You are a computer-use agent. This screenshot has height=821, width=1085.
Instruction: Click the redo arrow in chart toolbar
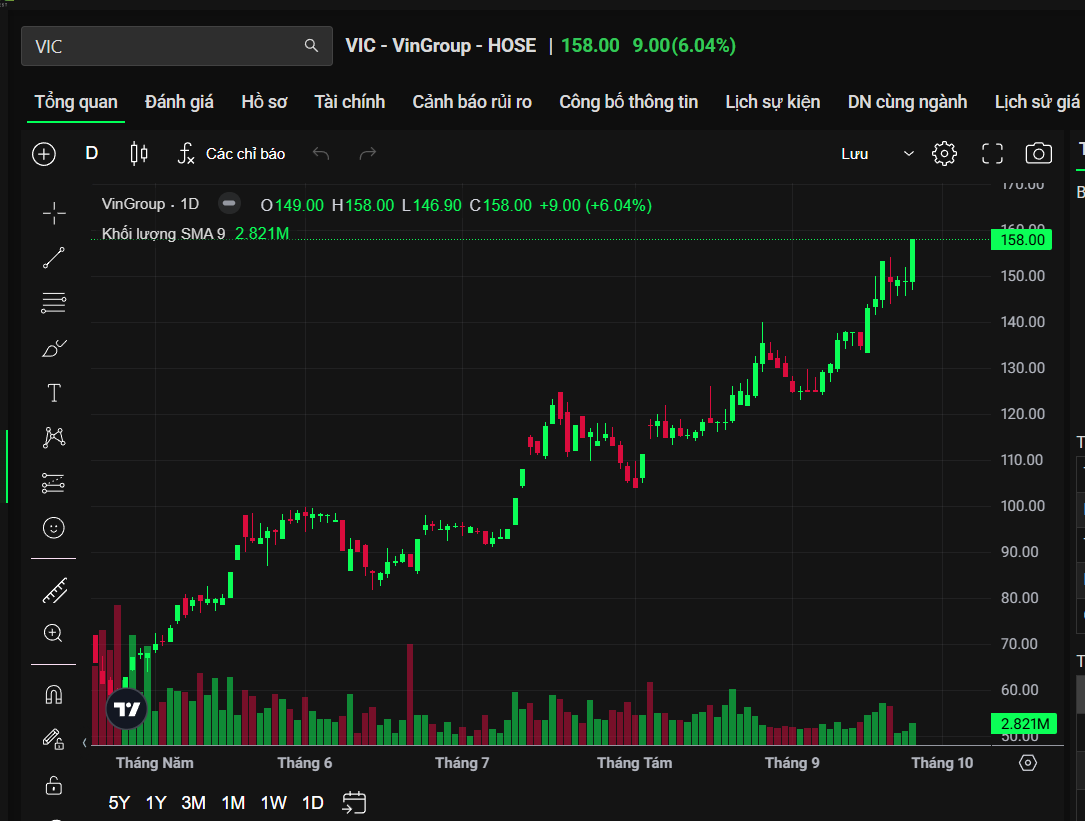[x=367, y=153]
